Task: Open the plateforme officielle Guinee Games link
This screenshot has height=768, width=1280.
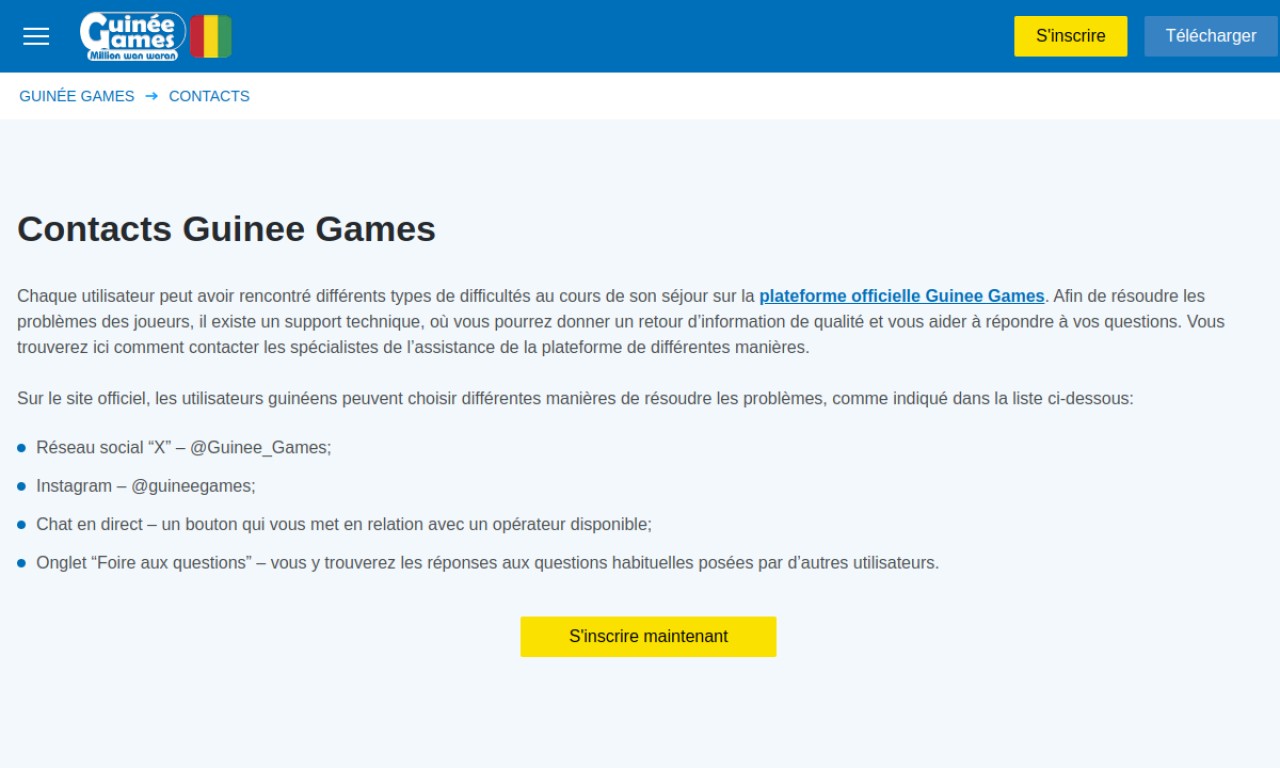Action: point(901,296)
